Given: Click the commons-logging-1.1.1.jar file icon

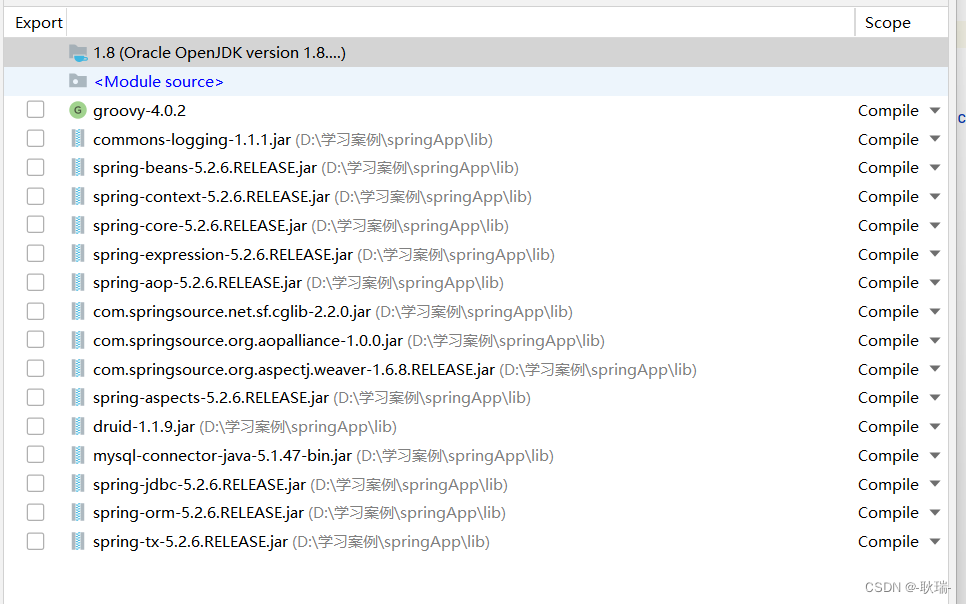Looking at the screenshot, I should (x=78, y=139).
